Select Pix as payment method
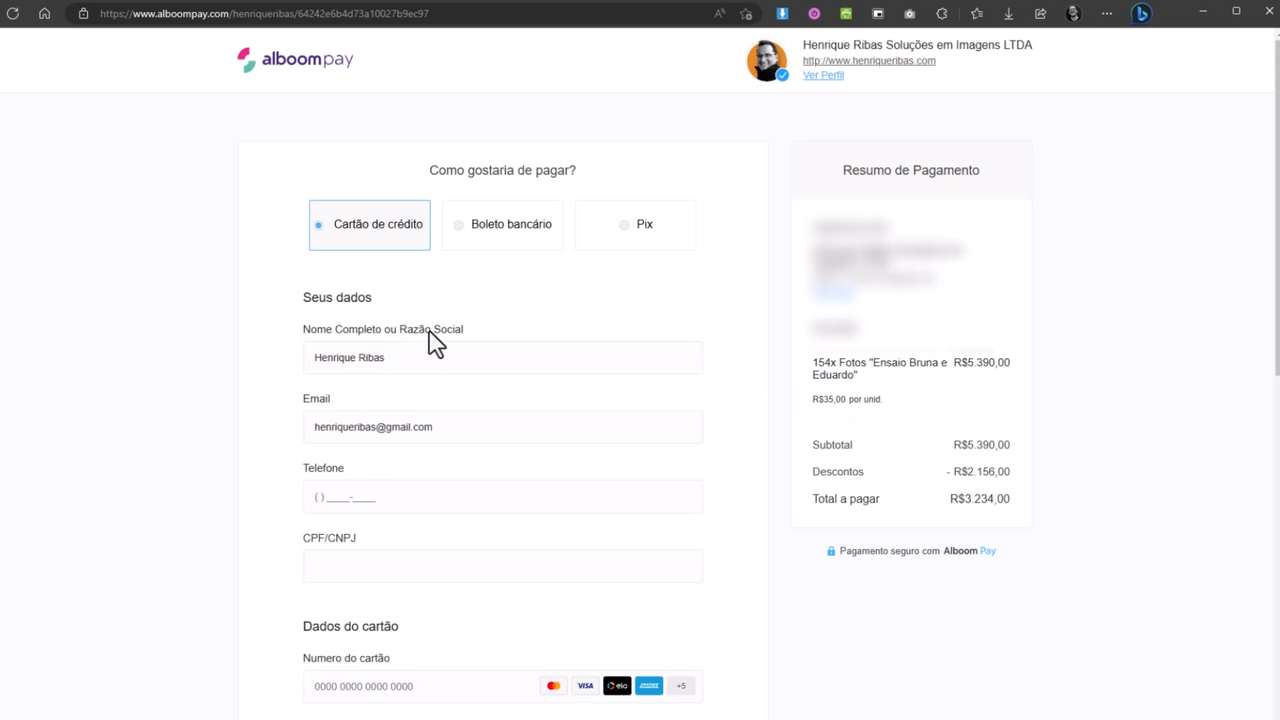 [635, 225]
